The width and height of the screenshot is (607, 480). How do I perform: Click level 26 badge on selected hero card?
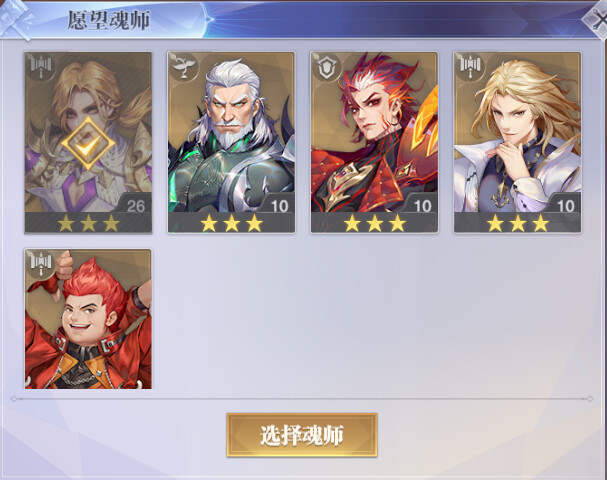click(x=134, y=203)
